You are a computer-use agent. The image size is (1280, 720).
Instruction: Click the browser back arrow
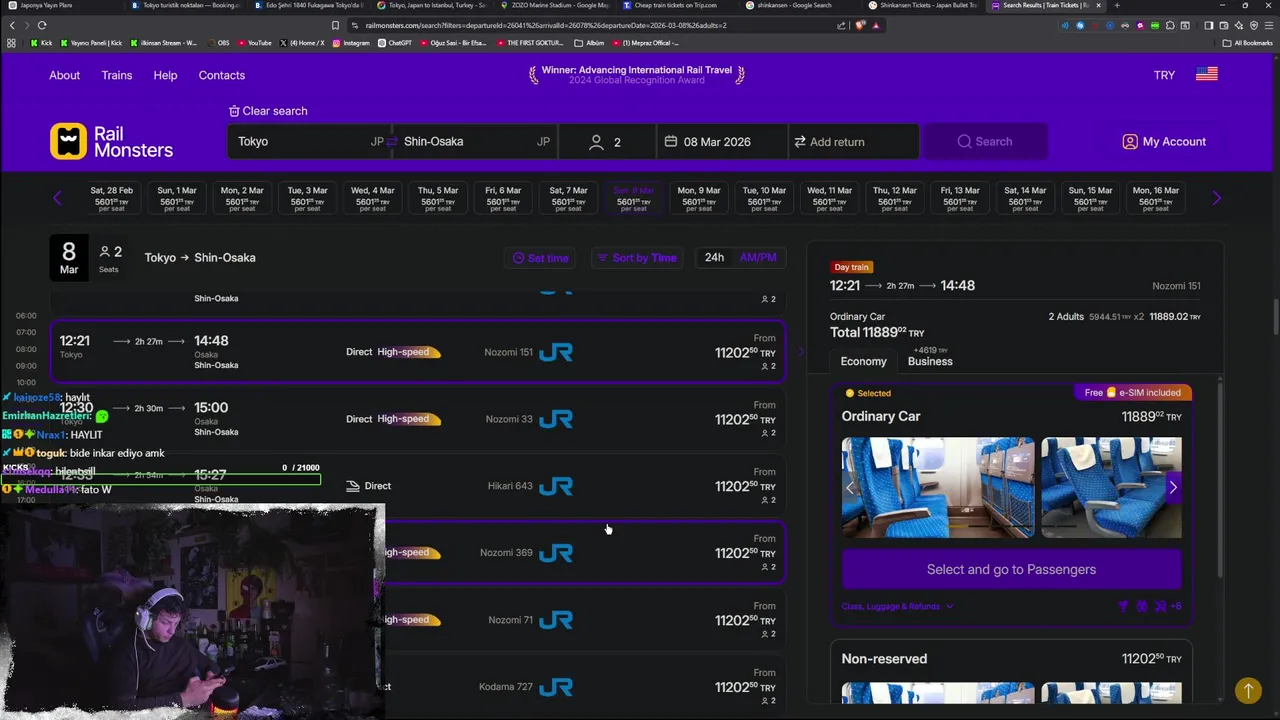pos(12,25)
